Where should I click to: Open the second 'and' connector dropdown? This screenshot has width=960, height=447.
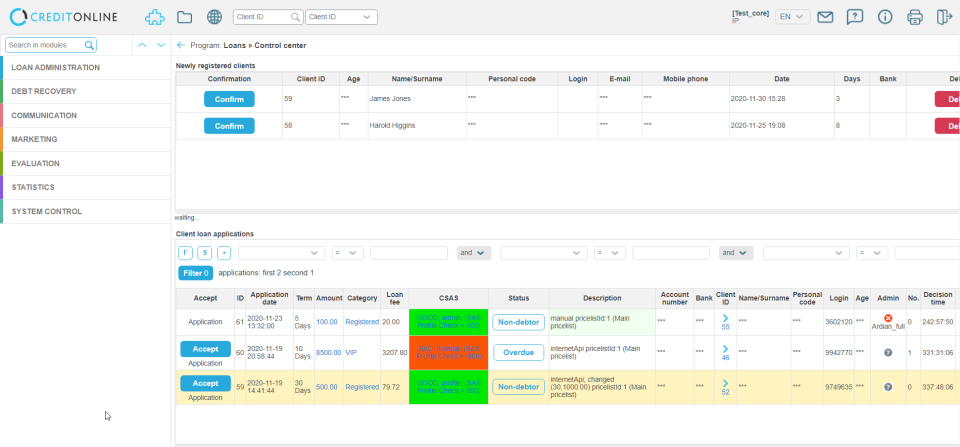pos(736,253)
